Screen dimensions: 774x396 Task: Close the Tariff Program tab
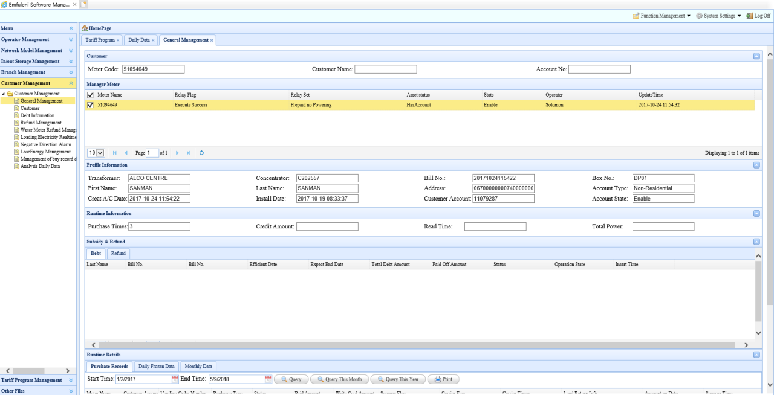point(118,40)
